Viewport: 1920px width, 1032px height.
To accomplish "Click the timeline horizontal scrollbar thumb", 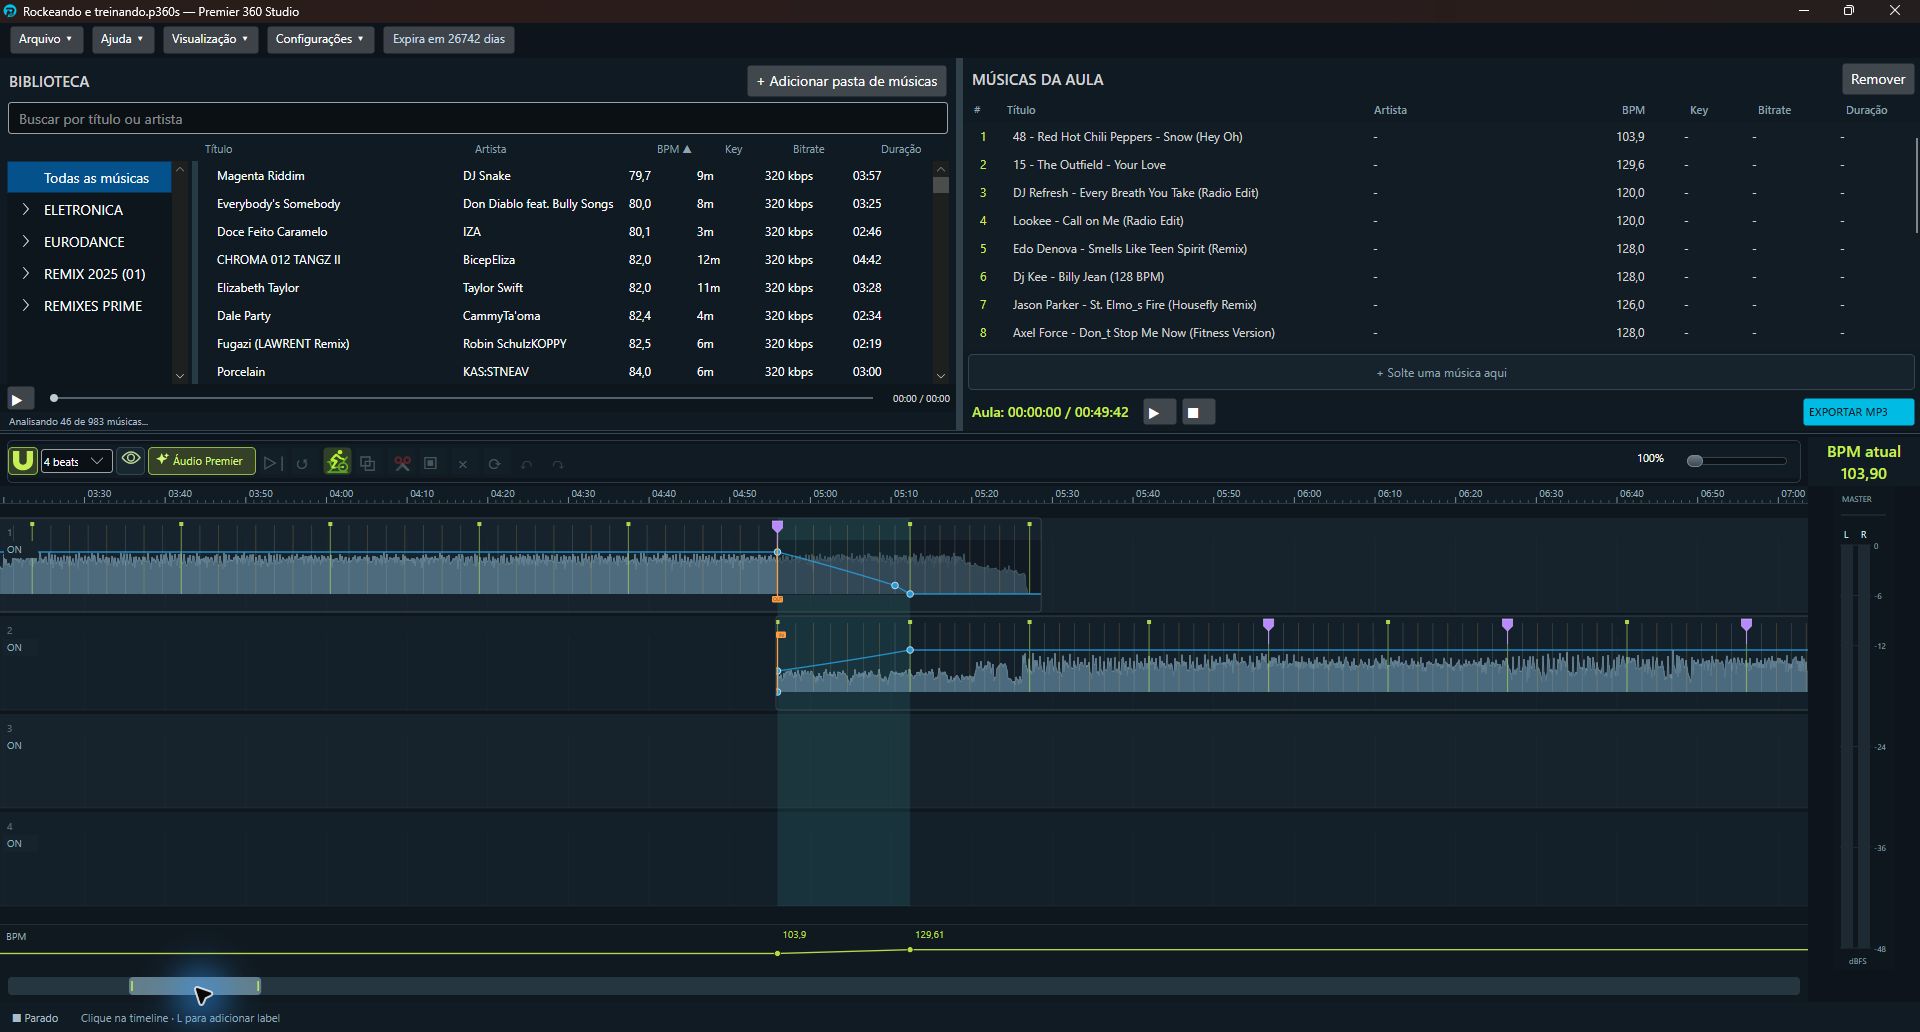I will (x=195, y=986).
